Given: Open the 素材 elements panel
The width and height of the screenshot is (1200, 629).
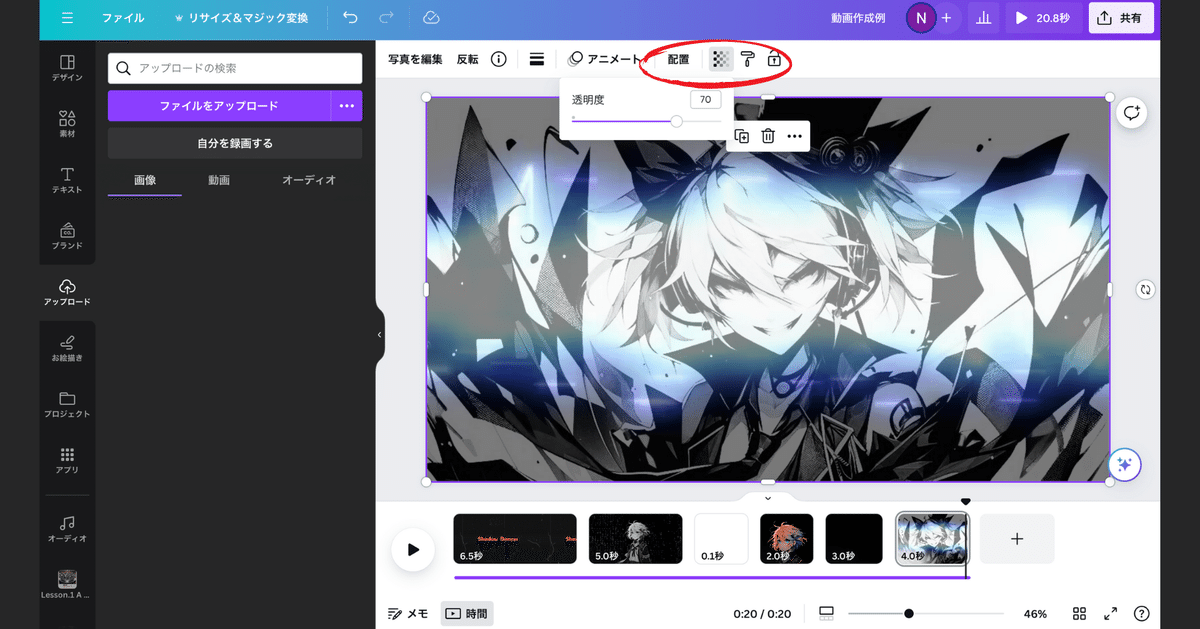Looking at the screenshot, I should 68,124.
